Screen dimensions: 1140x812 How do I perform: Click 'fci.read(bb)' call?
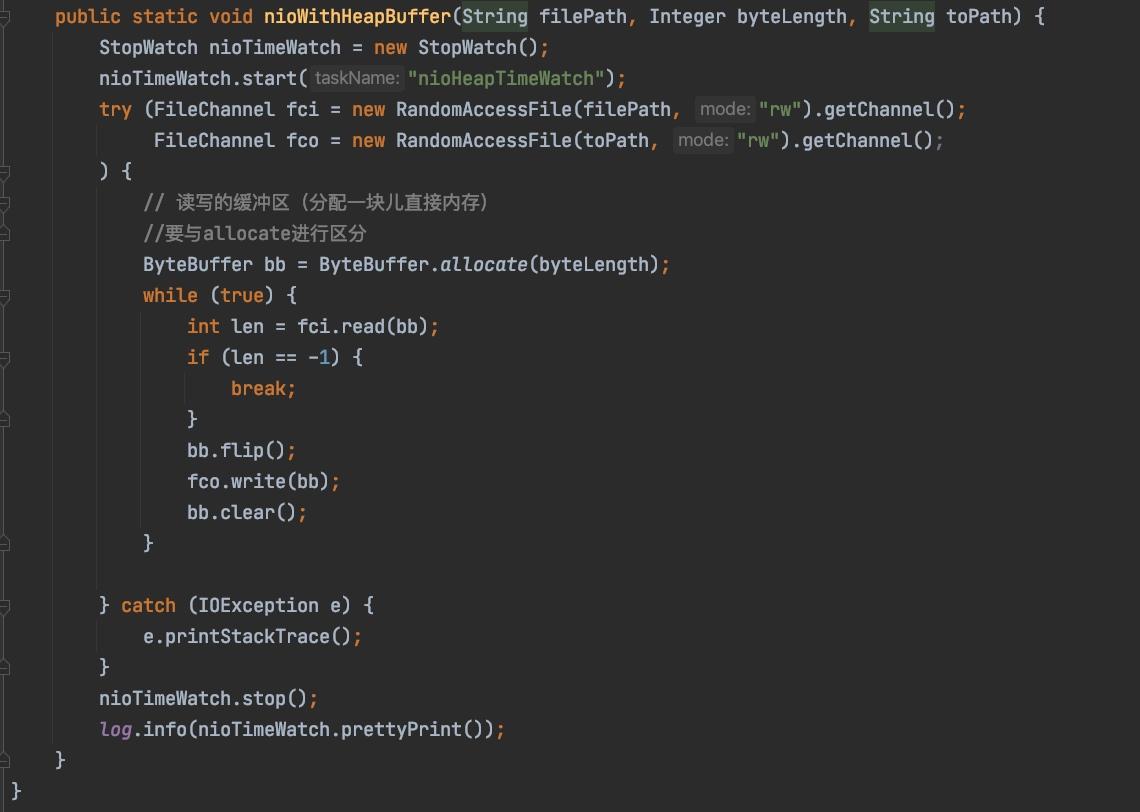(362, 326)
